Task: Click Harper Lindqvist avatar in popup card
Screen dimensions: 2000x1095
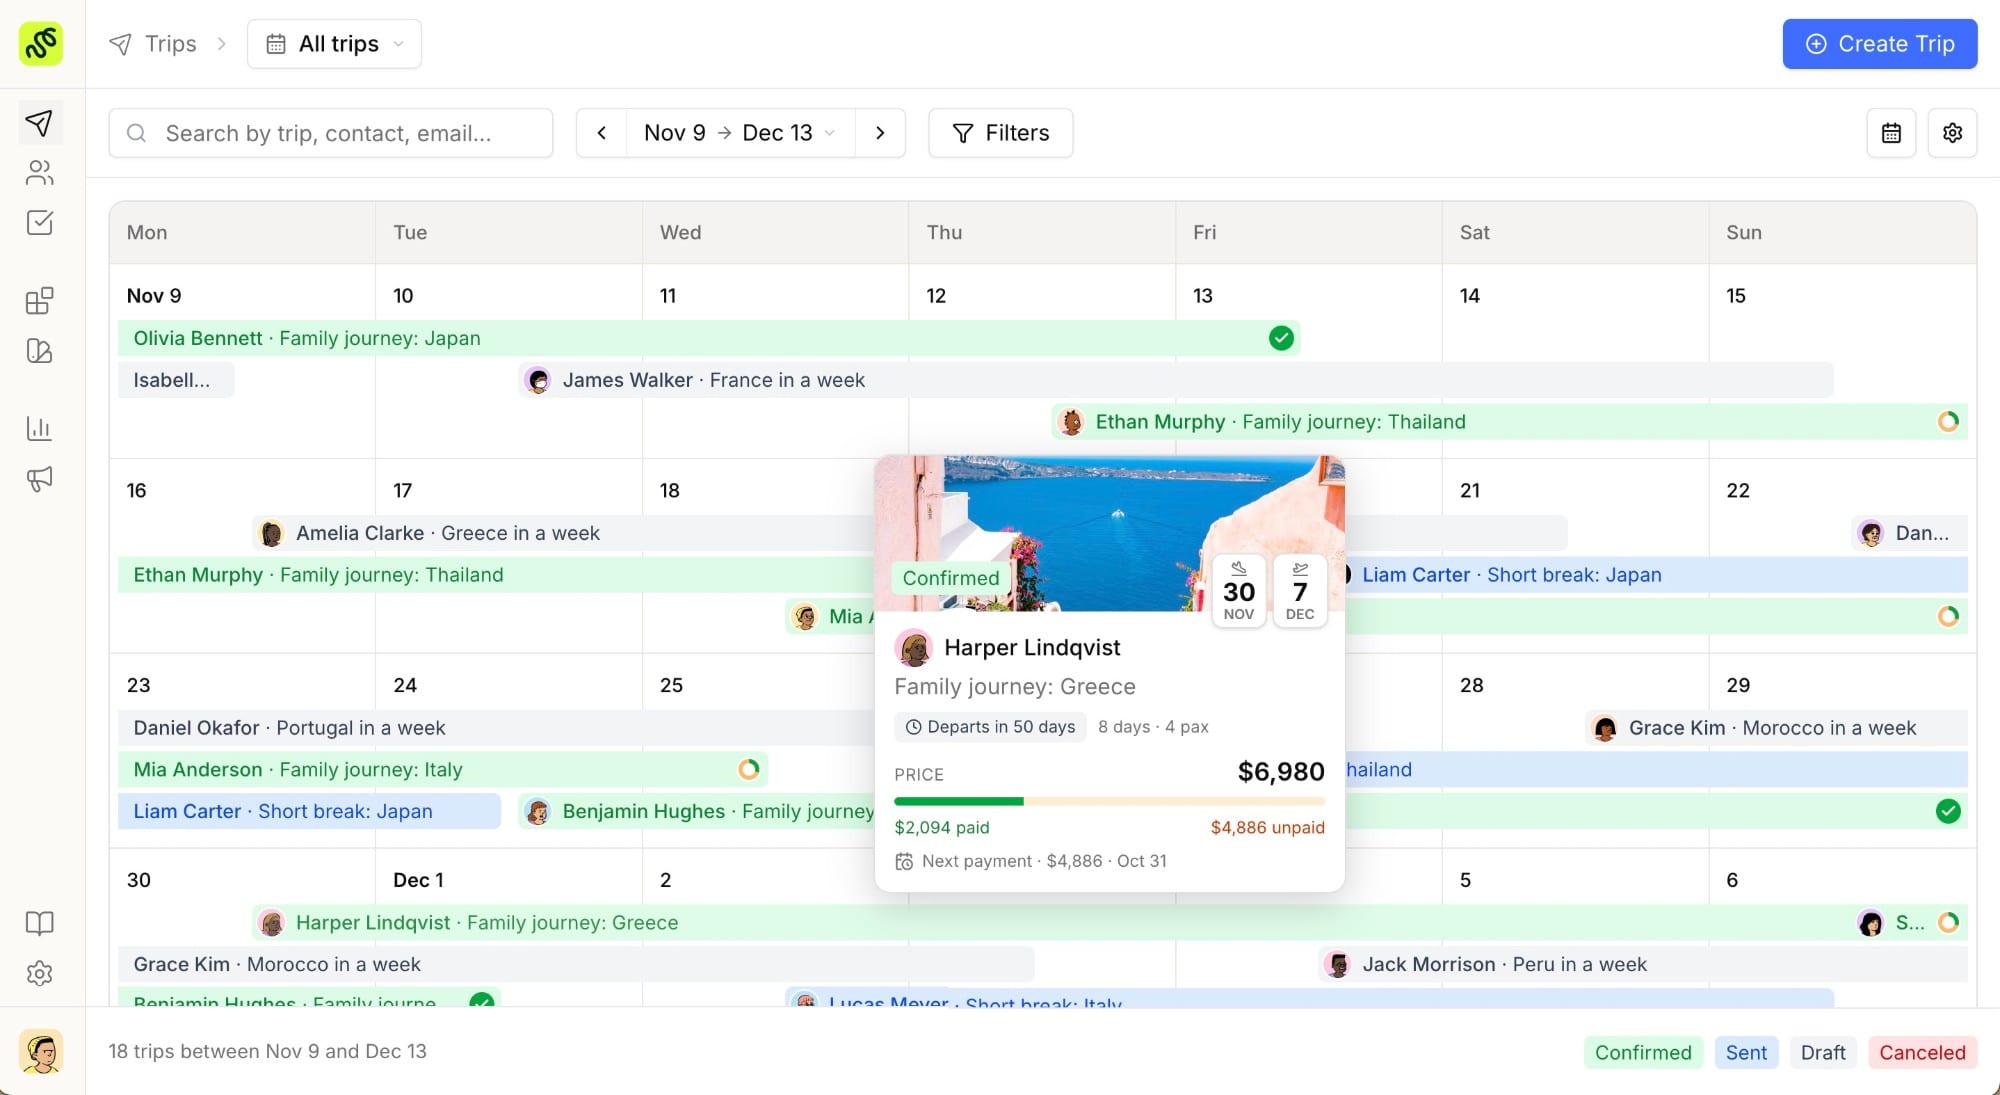Action: pos(913,648)
